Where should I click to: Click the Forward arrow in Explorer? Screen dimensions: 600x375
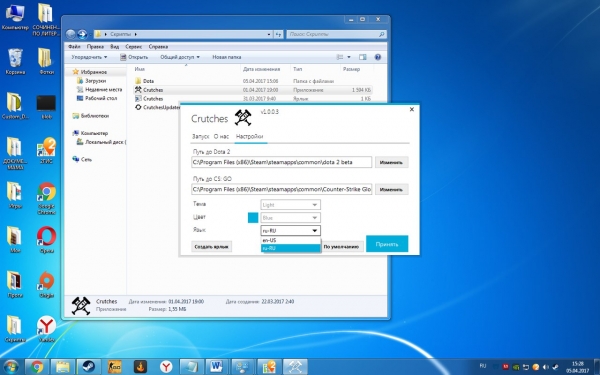[82, 34]
